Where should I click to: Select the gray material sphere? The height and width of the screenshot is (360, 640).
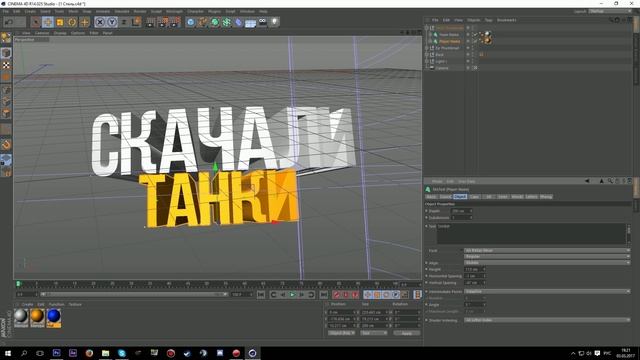pyautogui.click(x=21, y=316)
